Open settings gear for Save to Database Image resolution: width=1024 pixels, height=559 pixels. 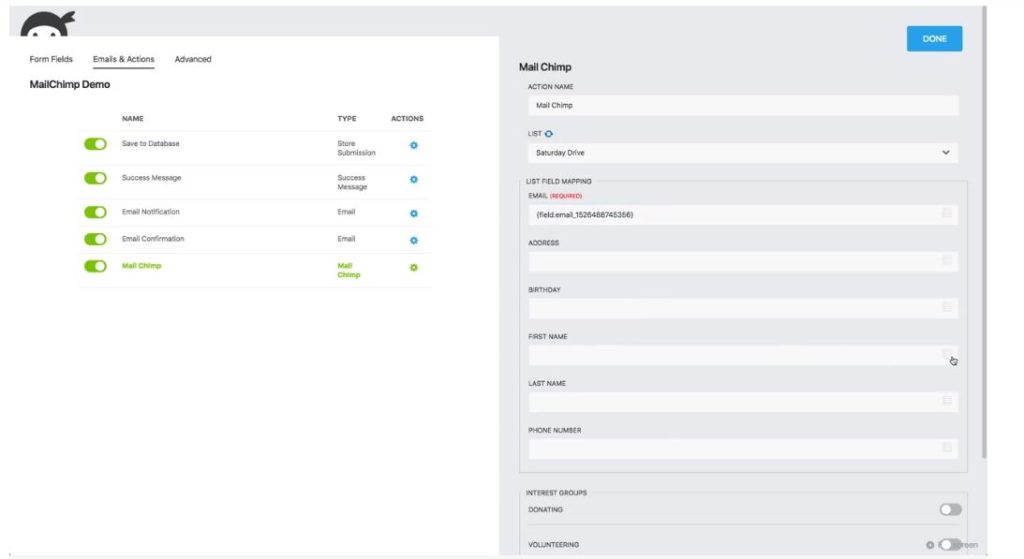tap(413, 146)
